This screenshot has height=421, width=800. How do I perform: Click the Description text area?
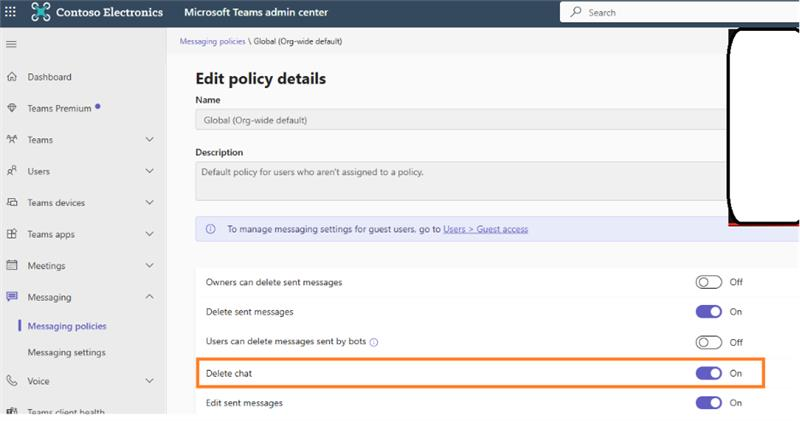[x=460, y=181]
